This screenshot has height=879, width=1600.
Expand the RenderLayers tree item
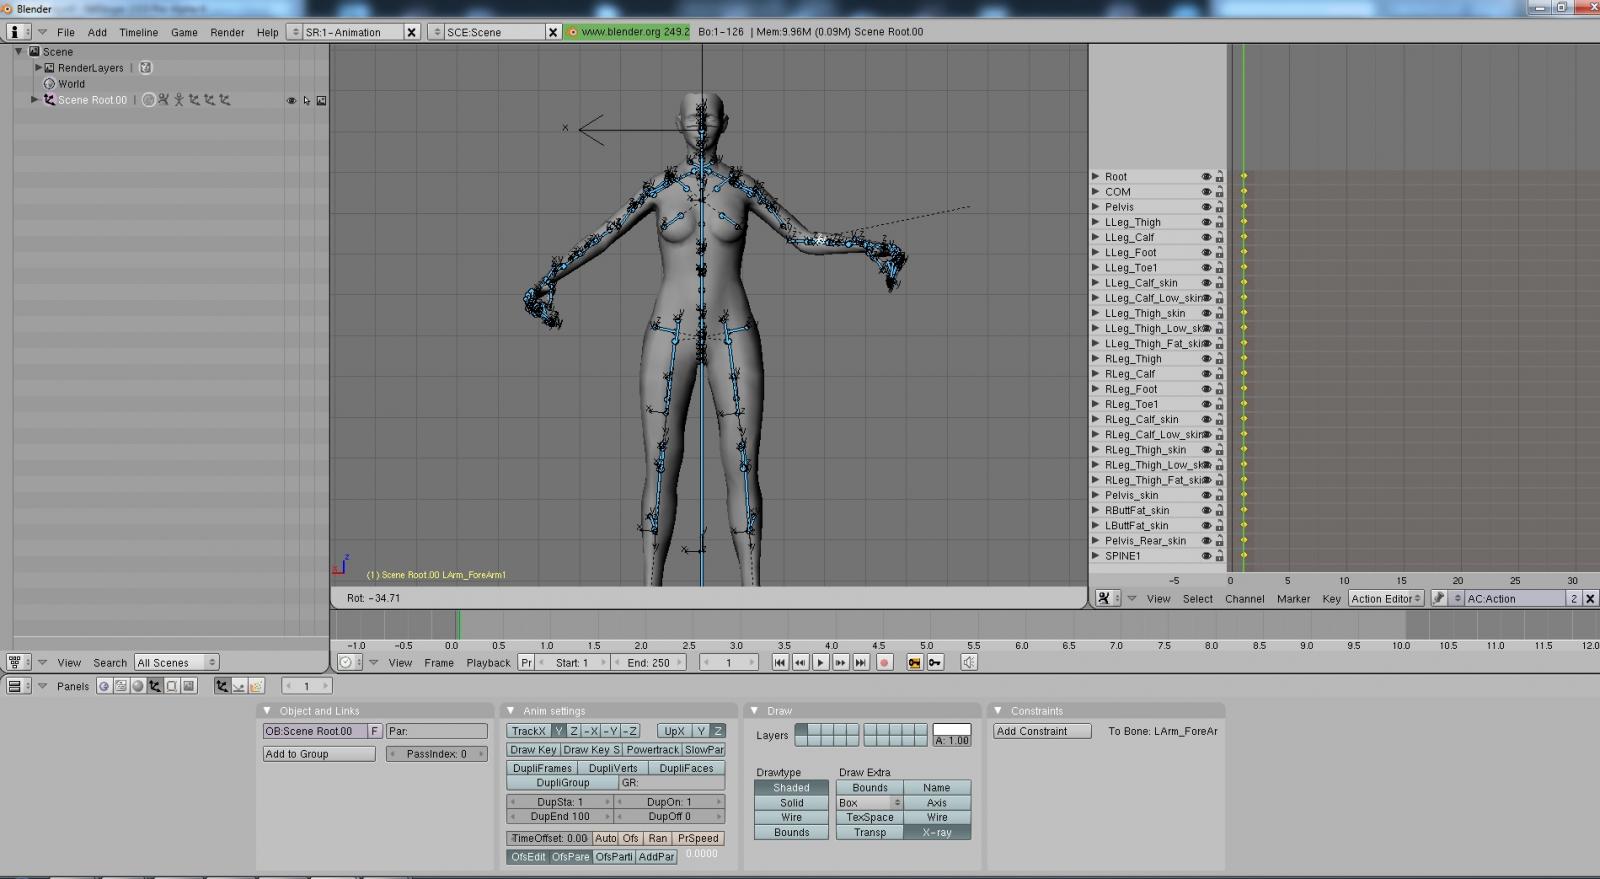click(x=38, y=68)
